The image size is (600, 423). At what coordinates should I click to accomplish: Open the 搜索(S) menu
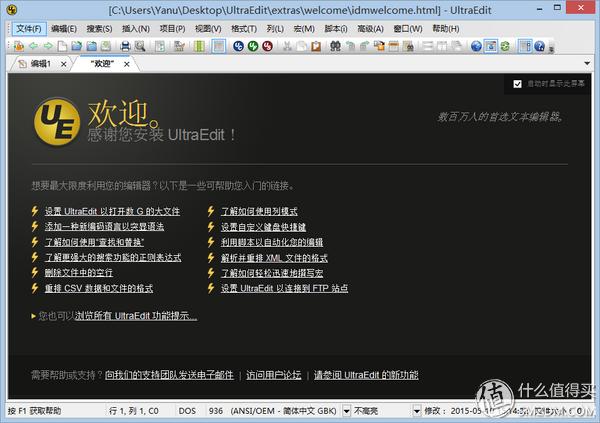99,29
